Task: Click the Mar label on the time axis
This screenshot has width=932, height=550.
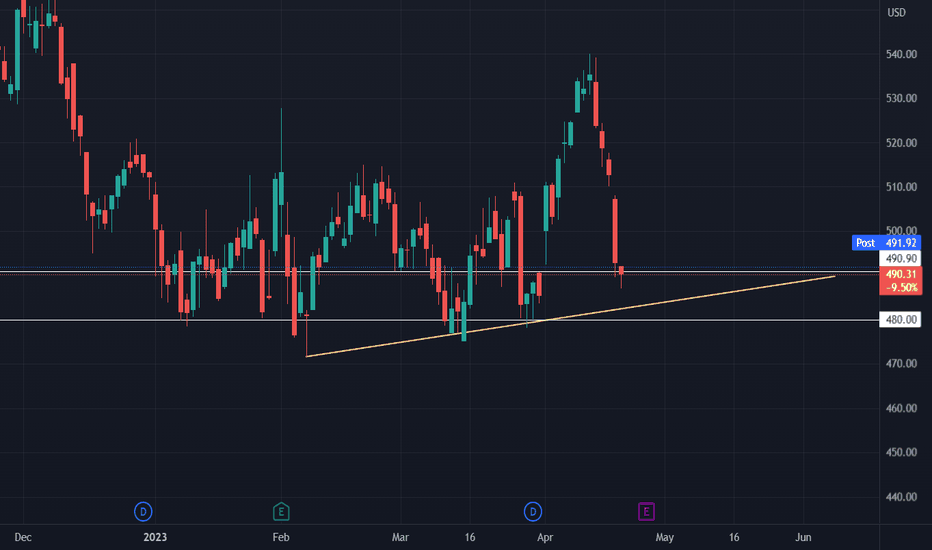Action: (x=400, y=538)
